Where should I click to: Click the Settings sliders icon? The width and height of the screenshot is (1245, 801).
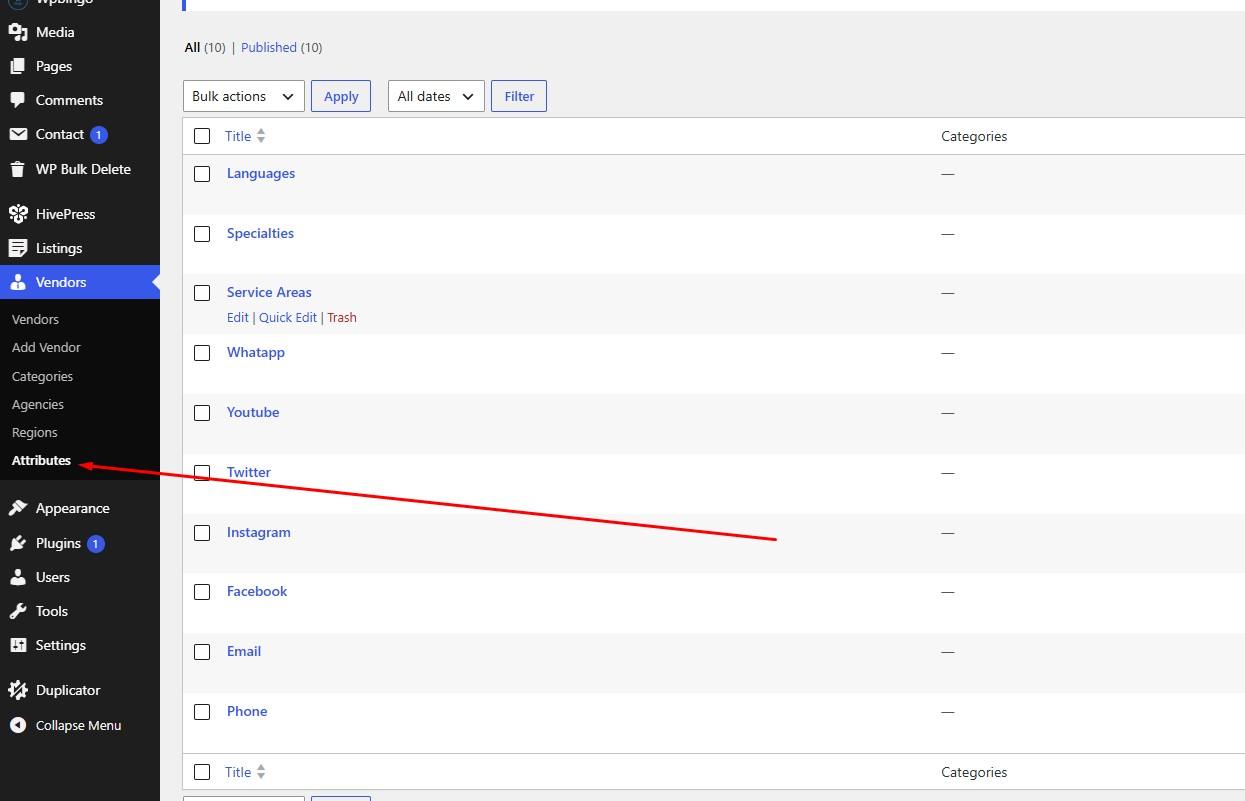pos(18,645)
